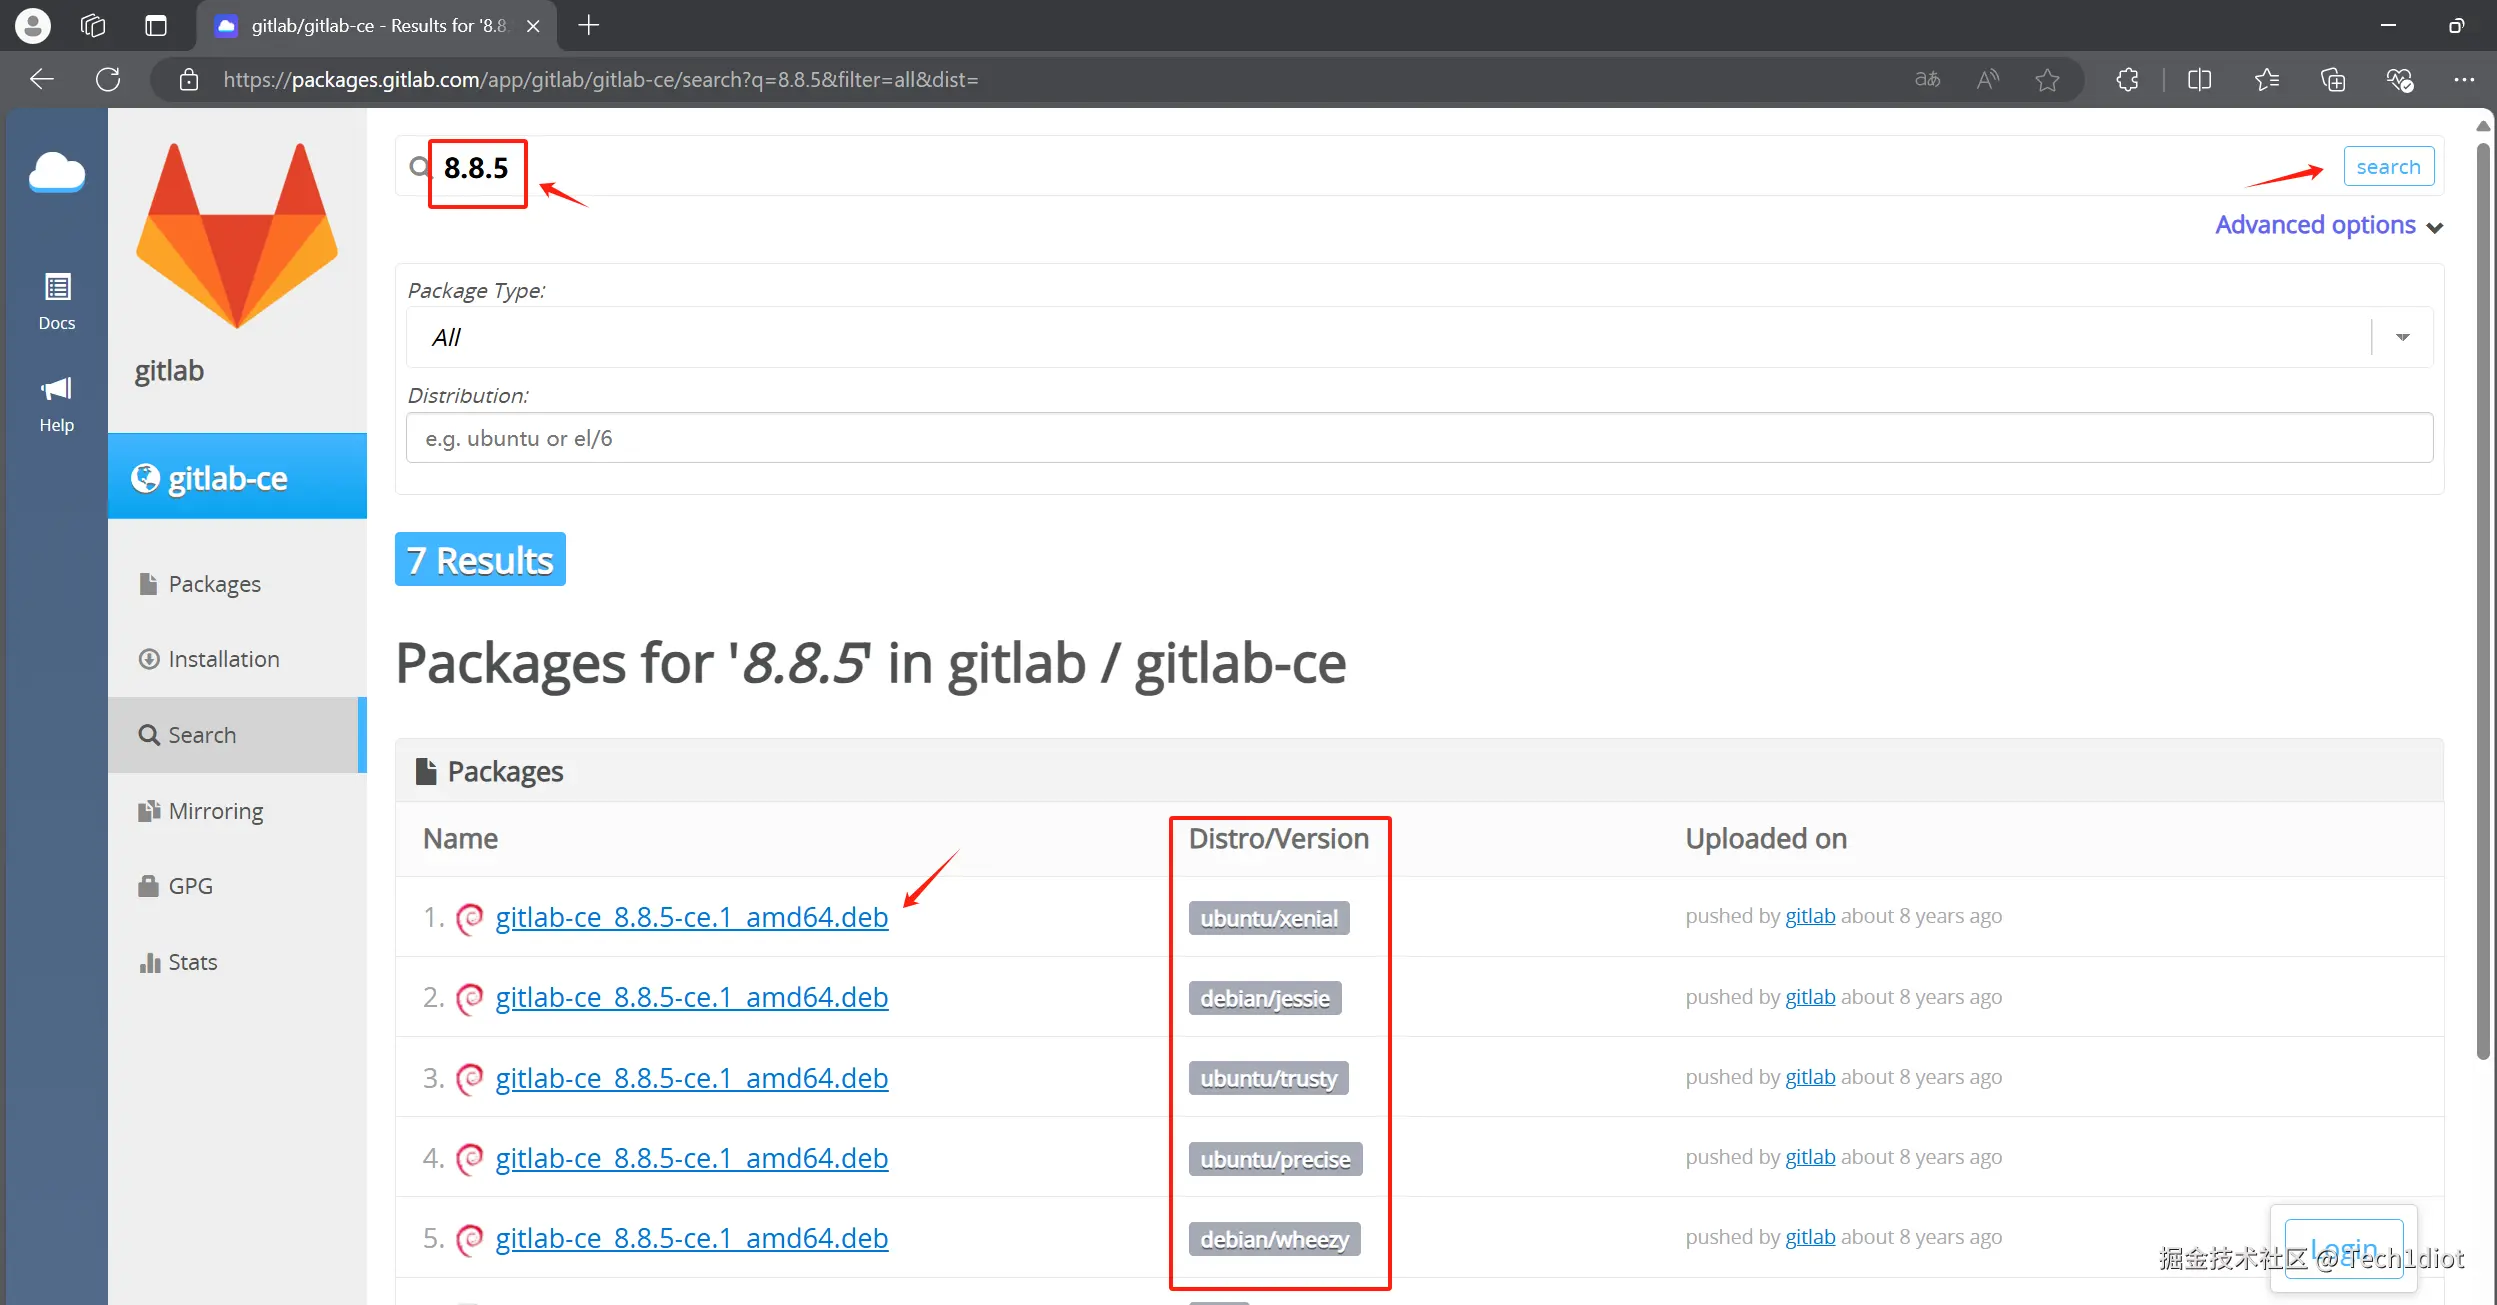Select Installation in sidebar menu

pyautogui.click(x=223, y=659)
